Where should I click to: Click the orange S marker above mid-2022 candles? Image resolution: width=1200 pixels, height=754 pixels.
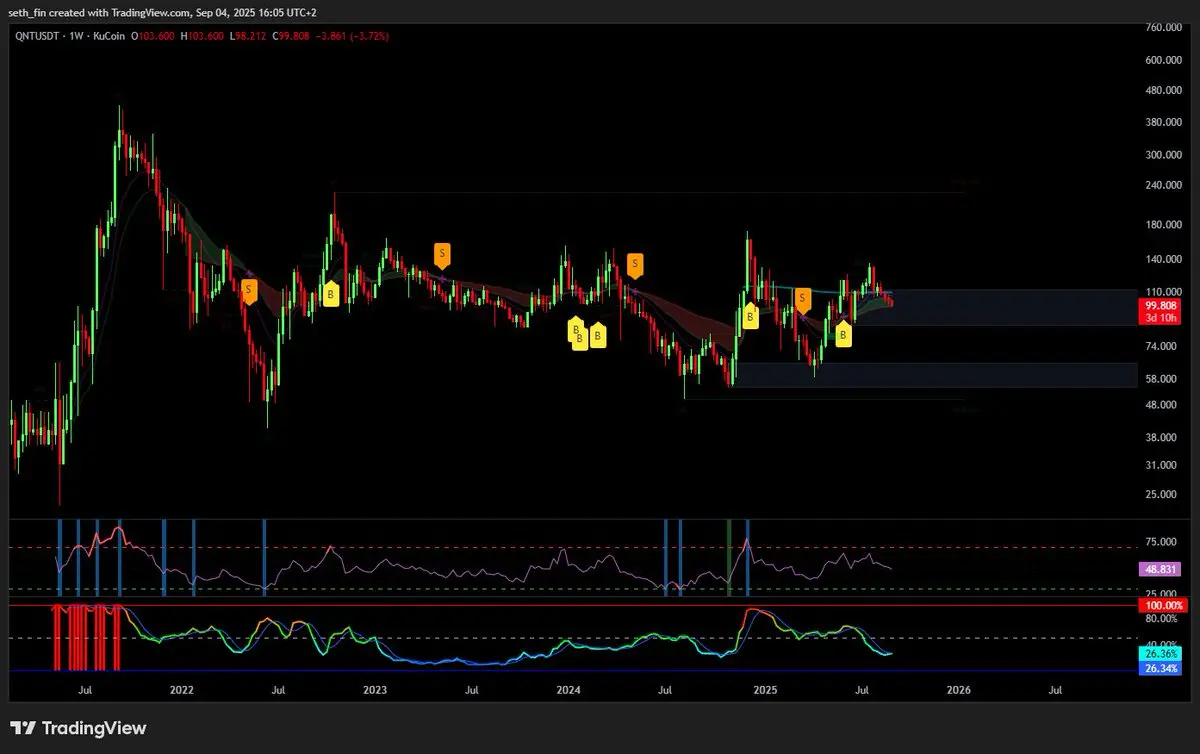(250, 291)
